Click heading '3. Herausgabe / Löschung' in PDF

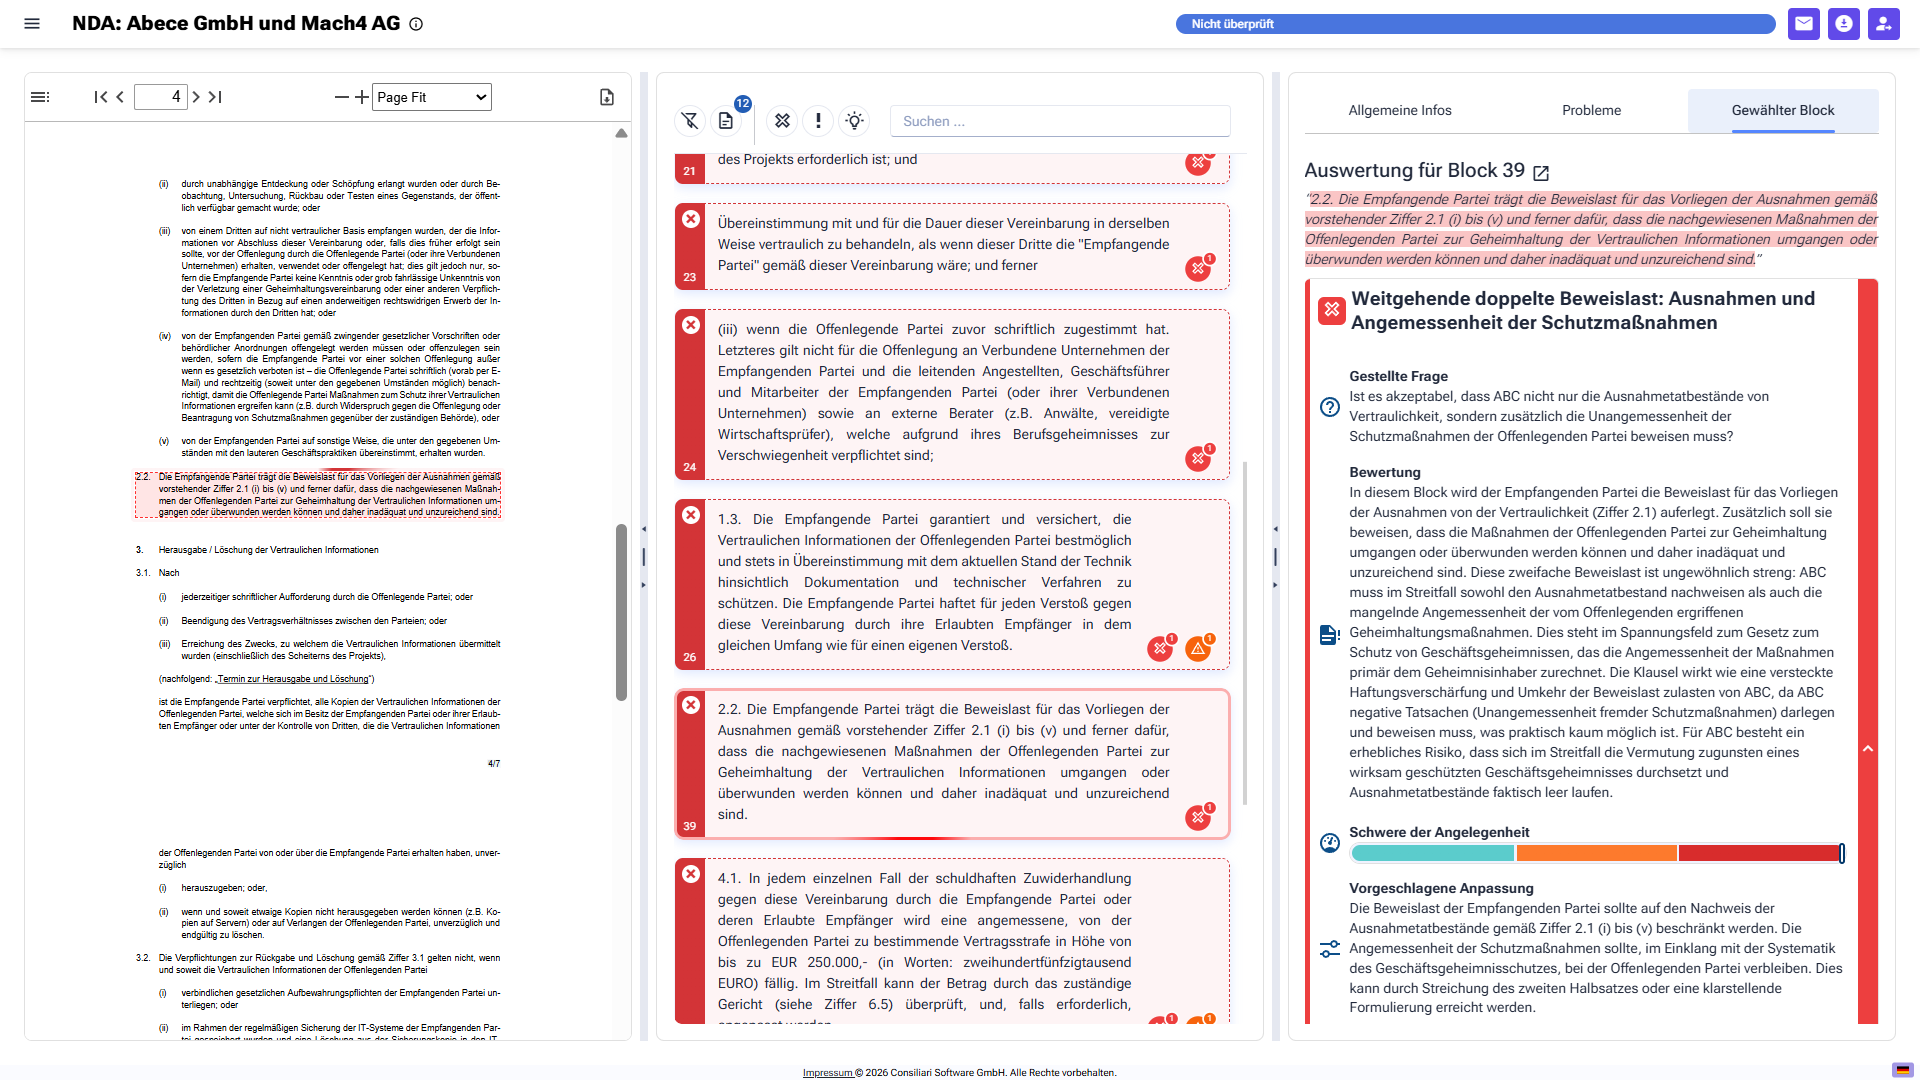coord(257,550)
